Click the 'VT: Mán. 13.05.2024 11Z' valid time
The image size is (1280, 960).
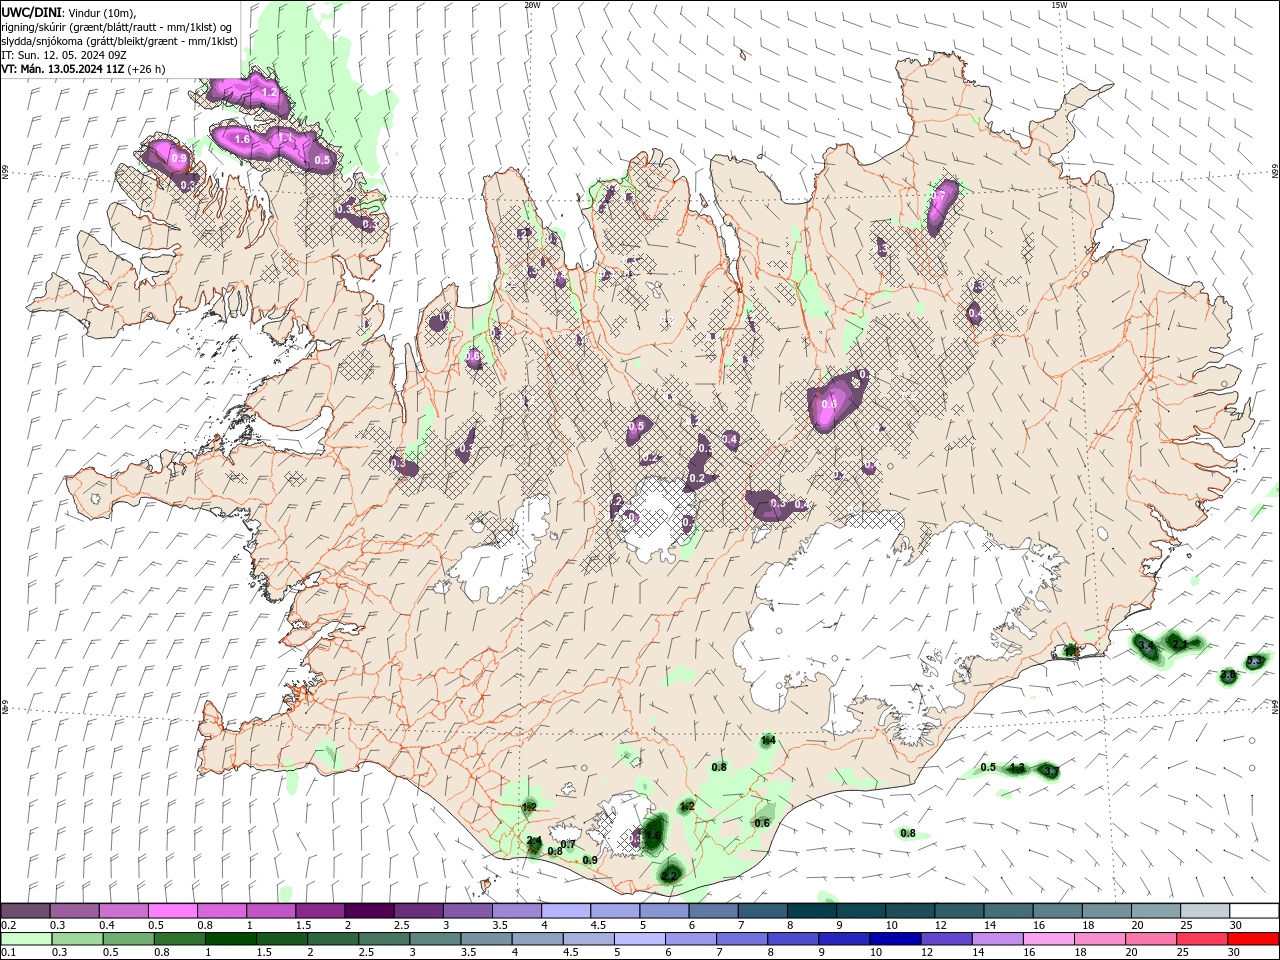pos(62,69)
